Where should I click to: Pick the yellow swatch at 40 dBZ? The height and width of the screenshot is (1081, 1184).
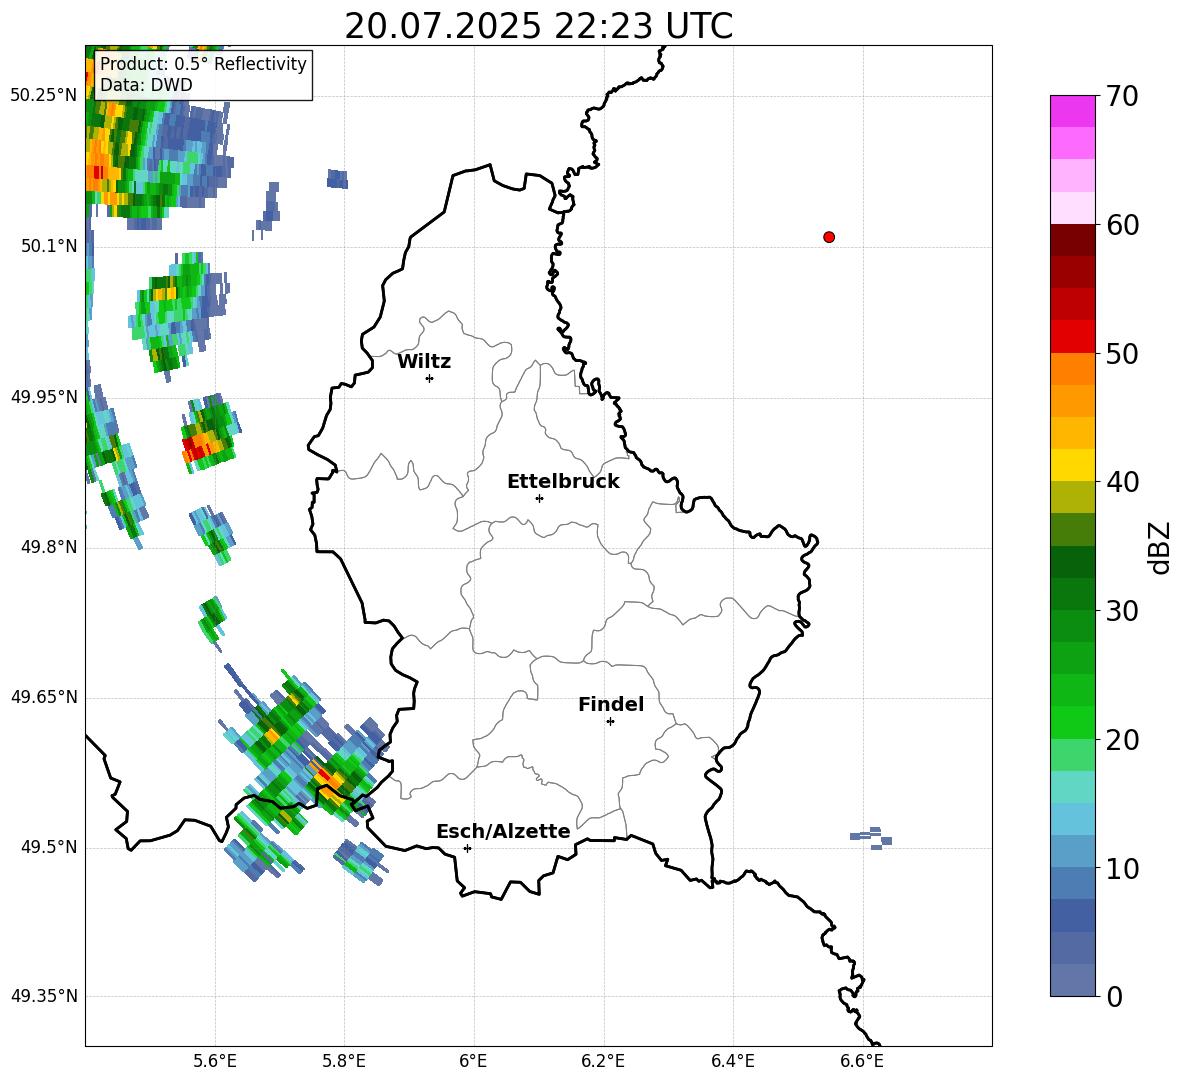(x=1072, y=465)
